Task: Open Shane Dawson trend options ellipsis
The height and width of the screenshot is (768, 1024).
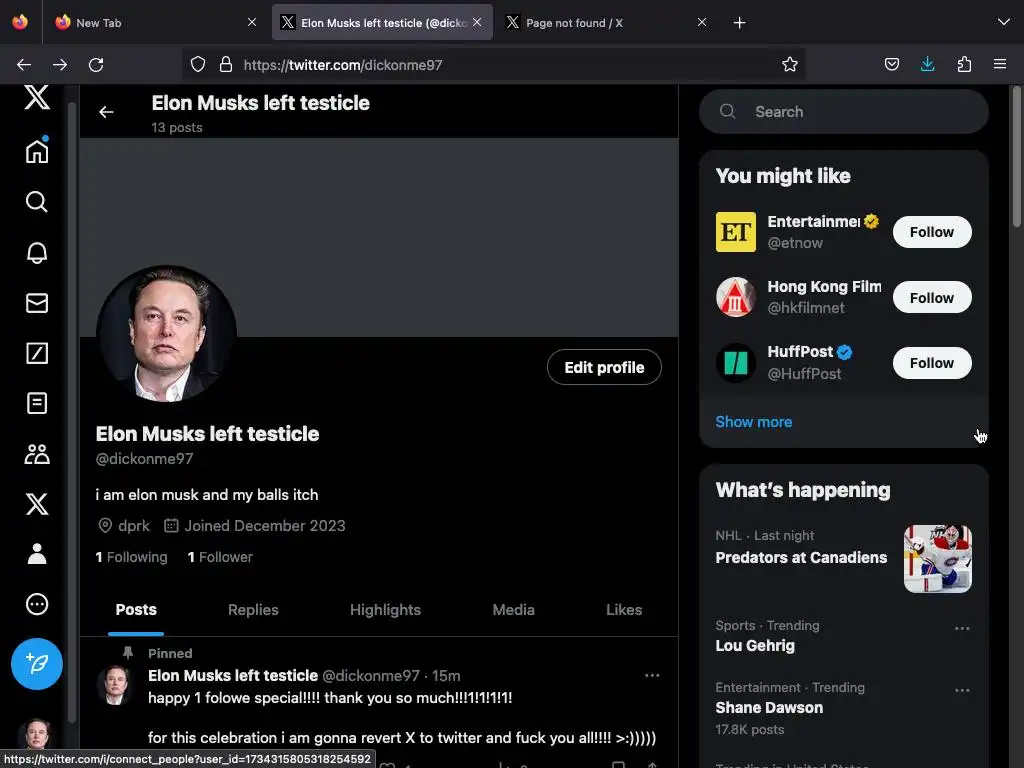Action: tap(962, 690)
